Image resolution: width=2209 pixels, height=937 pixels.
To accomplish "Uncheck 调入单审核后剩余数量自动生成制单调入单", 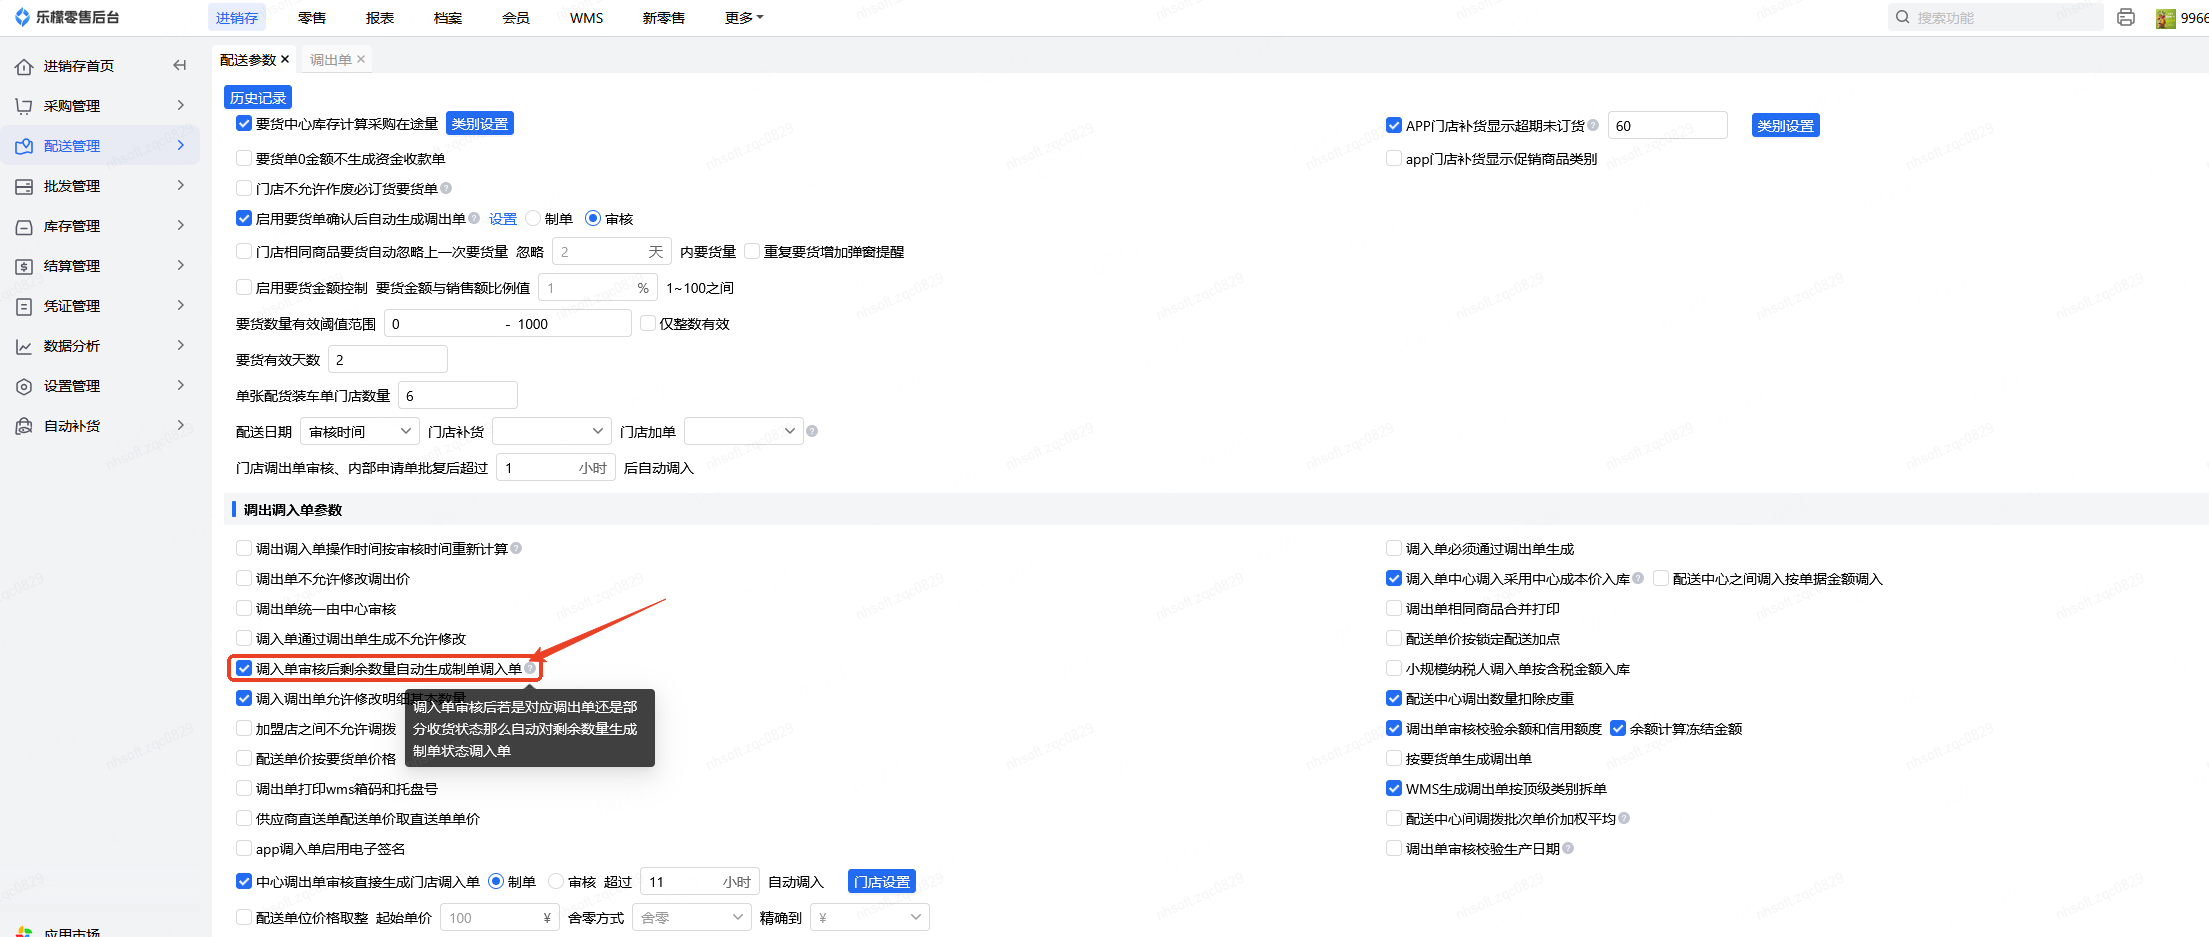I will pyautogui.click(x=244, y=668).
